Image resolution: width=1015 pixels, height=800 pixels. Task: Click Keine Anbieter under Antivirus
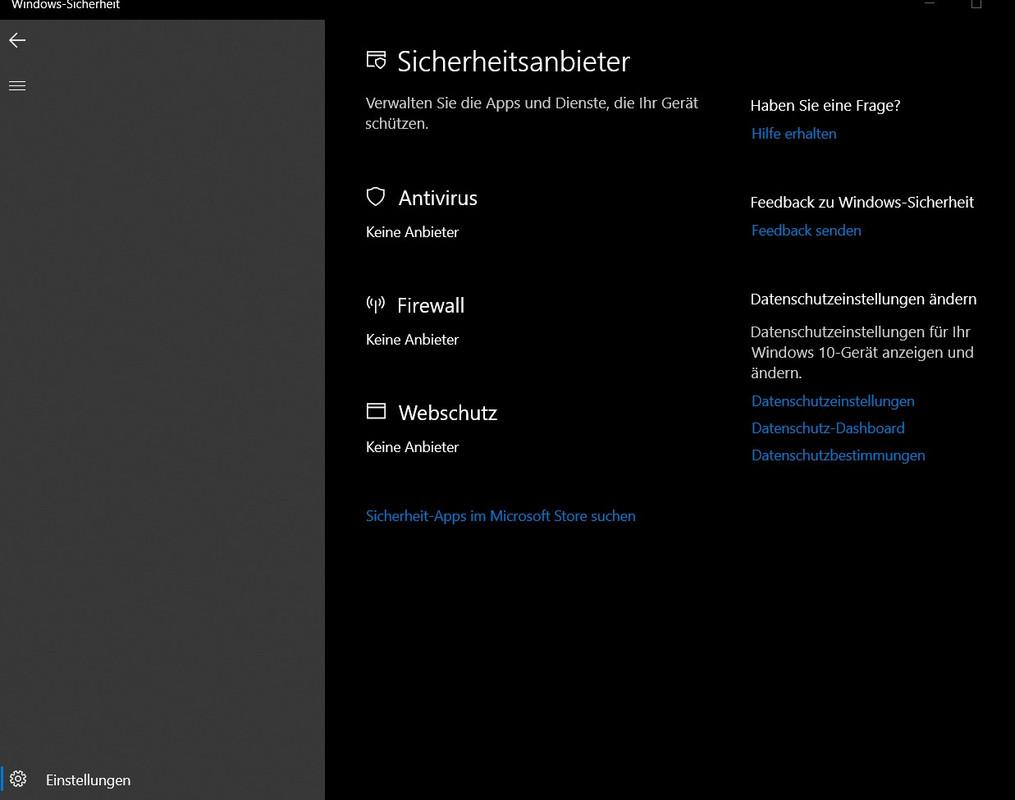pos(412,232)
